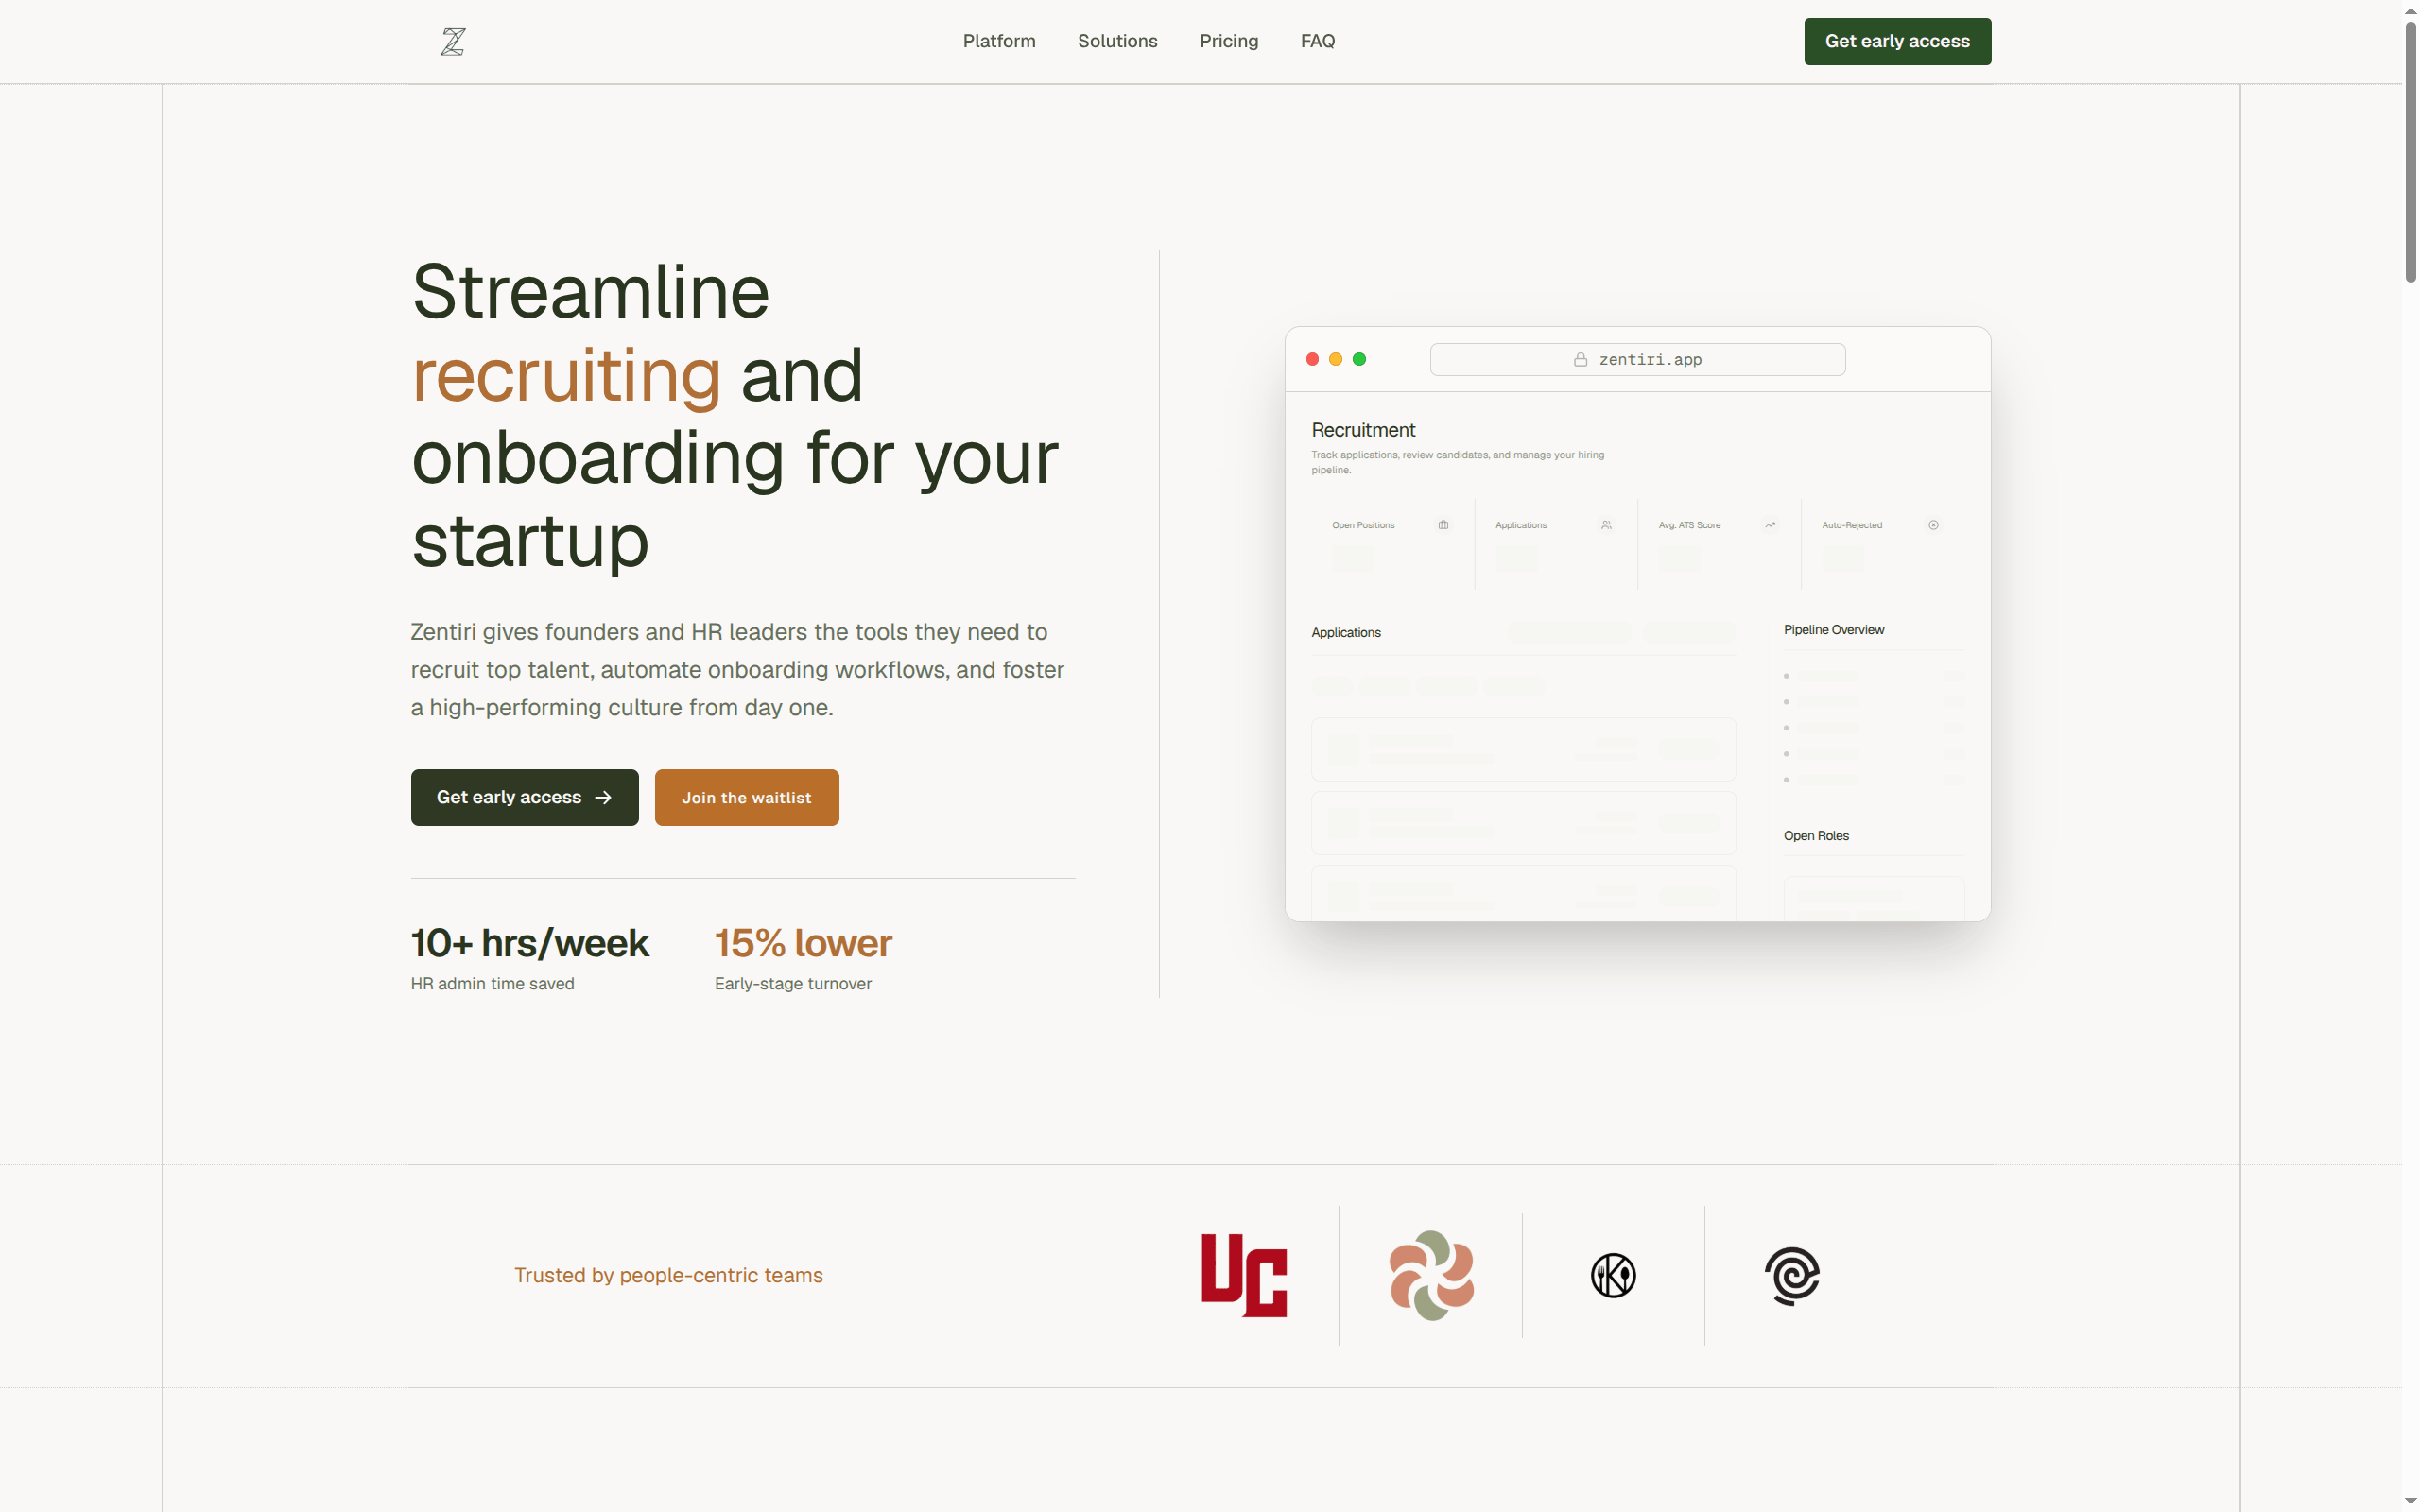Click the black spiral company logo
Viewport: 2420px width, 1512px height.
pyautogui.click(x=1792, y=1275)
